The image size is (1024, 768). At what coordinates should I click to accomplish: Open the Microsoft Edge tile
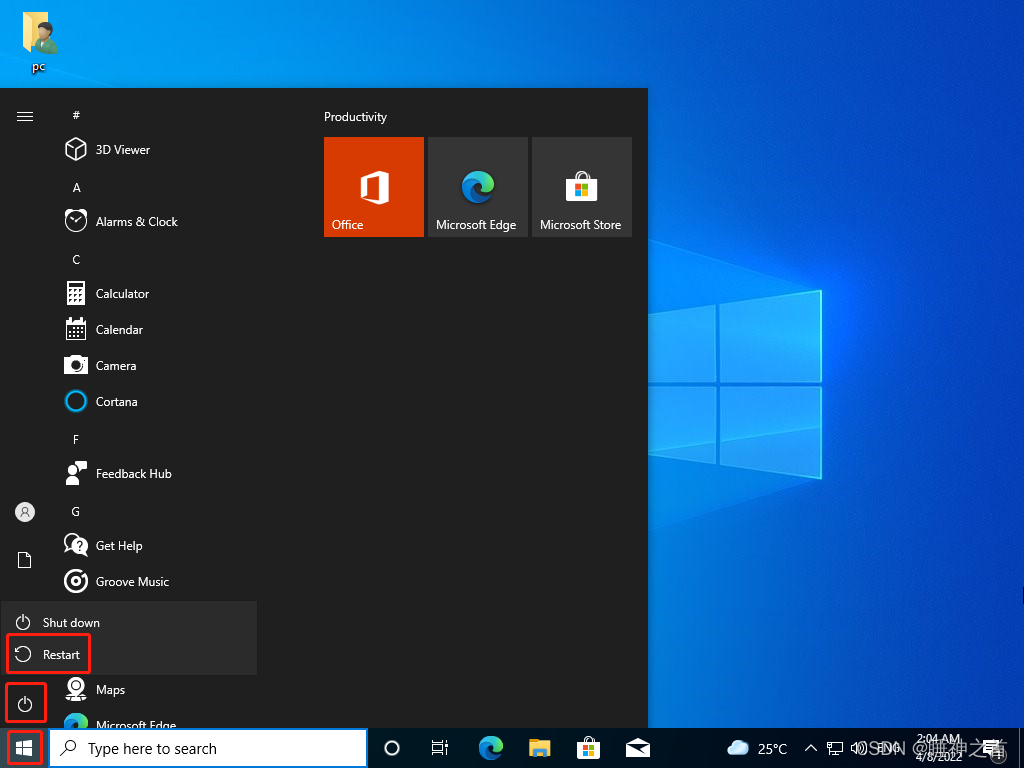(477, 187)
